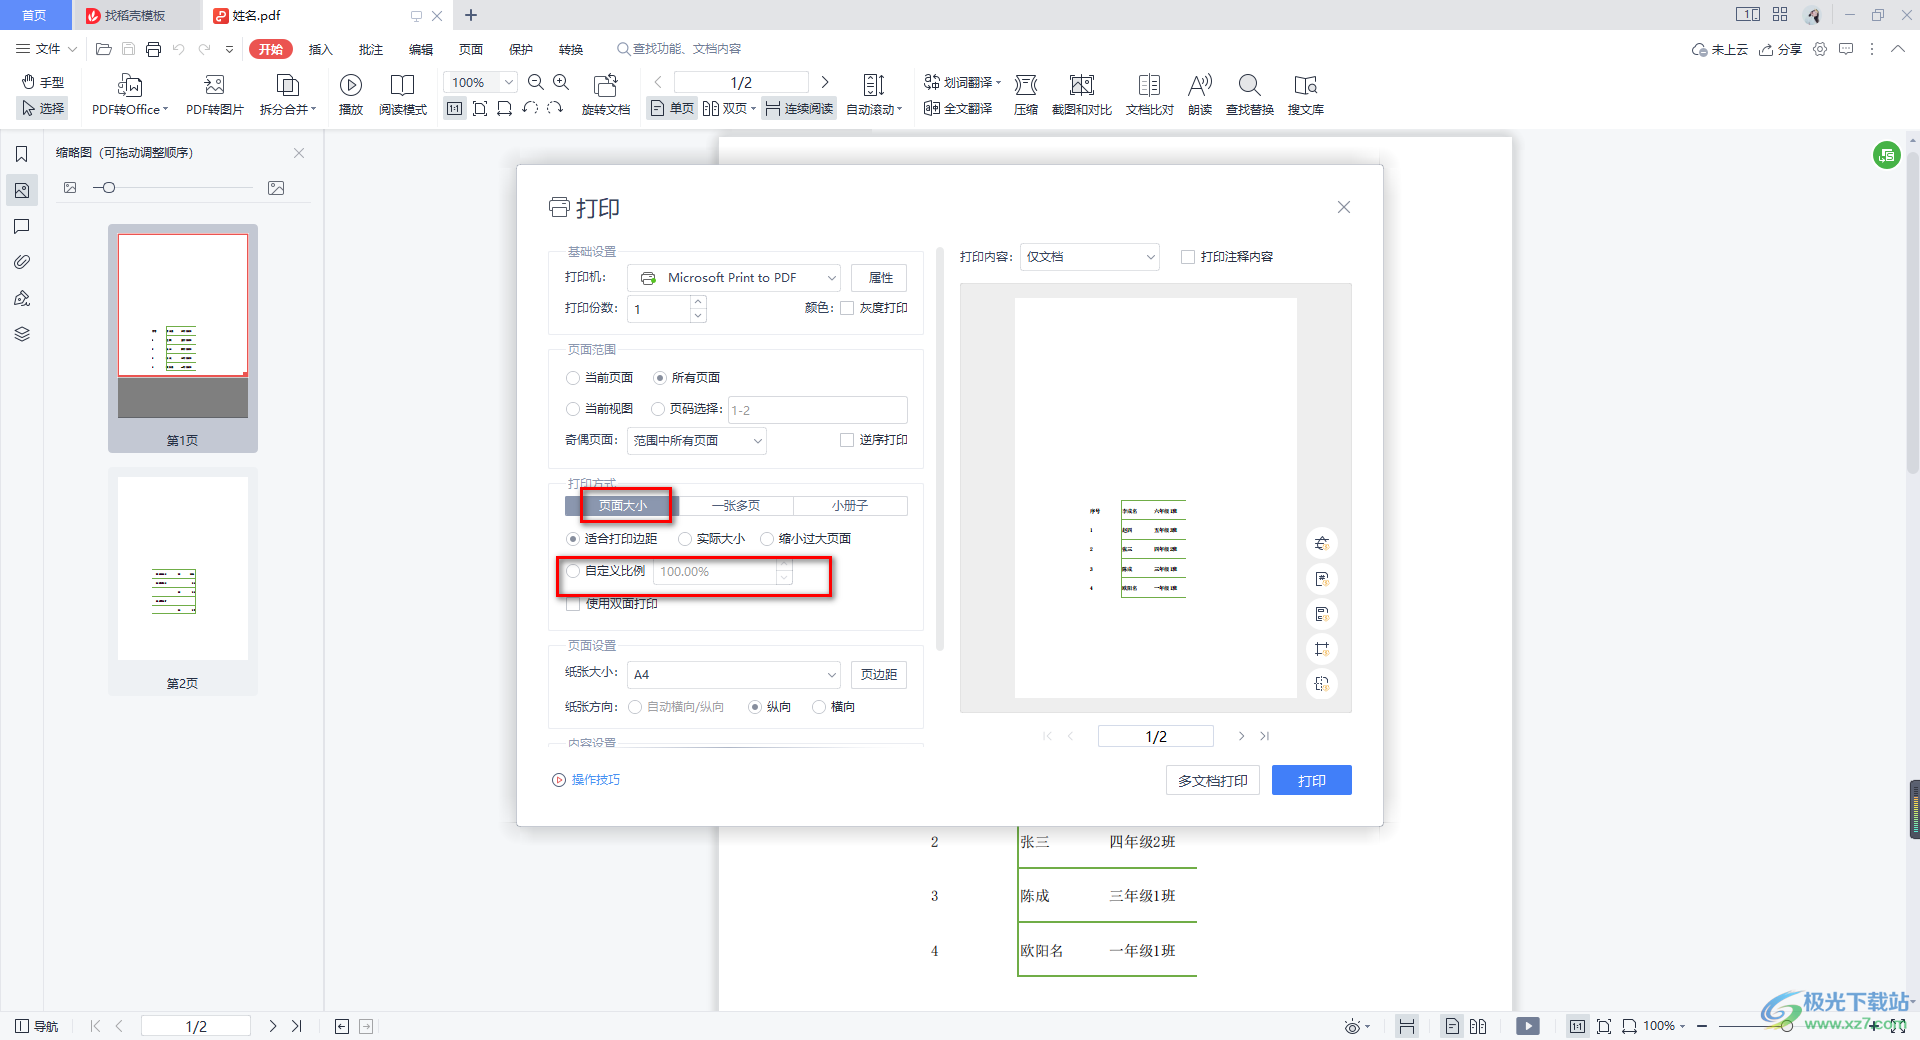
Task: Open the 拆分合并 tool
Action: [x=288, y=95]
